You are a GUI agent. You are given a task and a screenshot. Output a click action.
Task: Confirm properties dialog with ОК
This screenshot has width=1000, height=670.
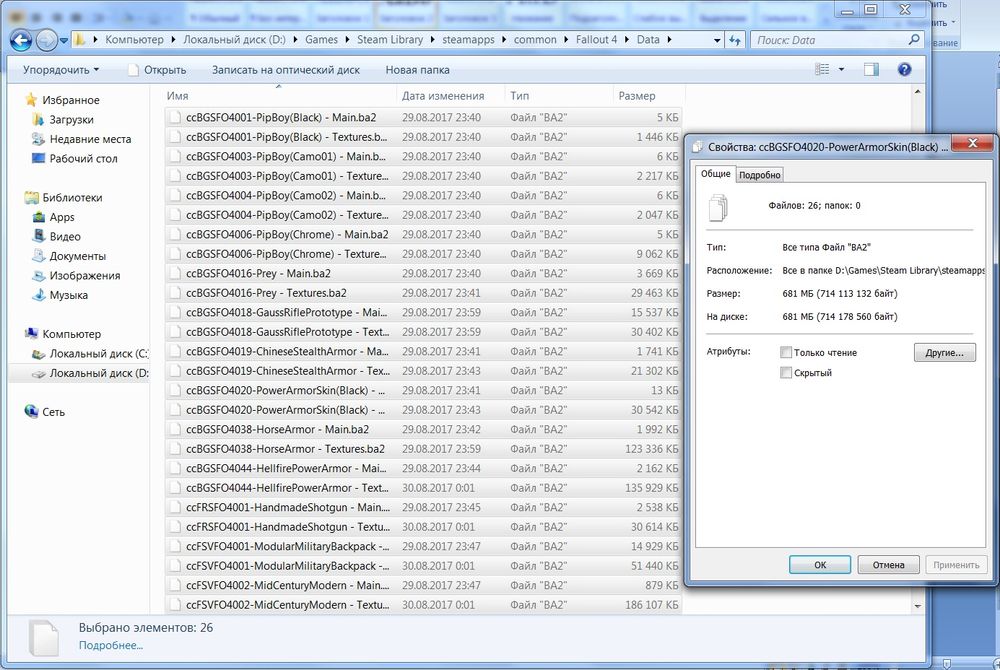820,565
